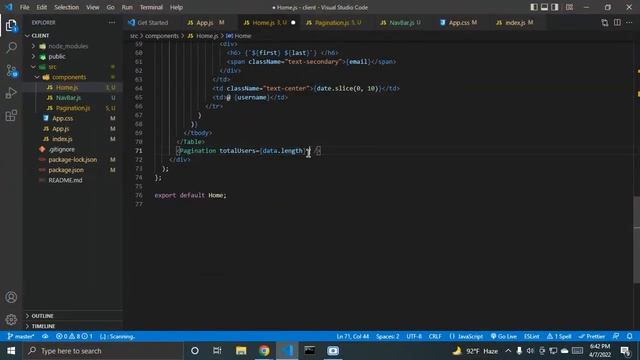The height and width of the screenshot is (360, 640).
Task: Change file encoding UTF-8
Action: coord(414,336)
